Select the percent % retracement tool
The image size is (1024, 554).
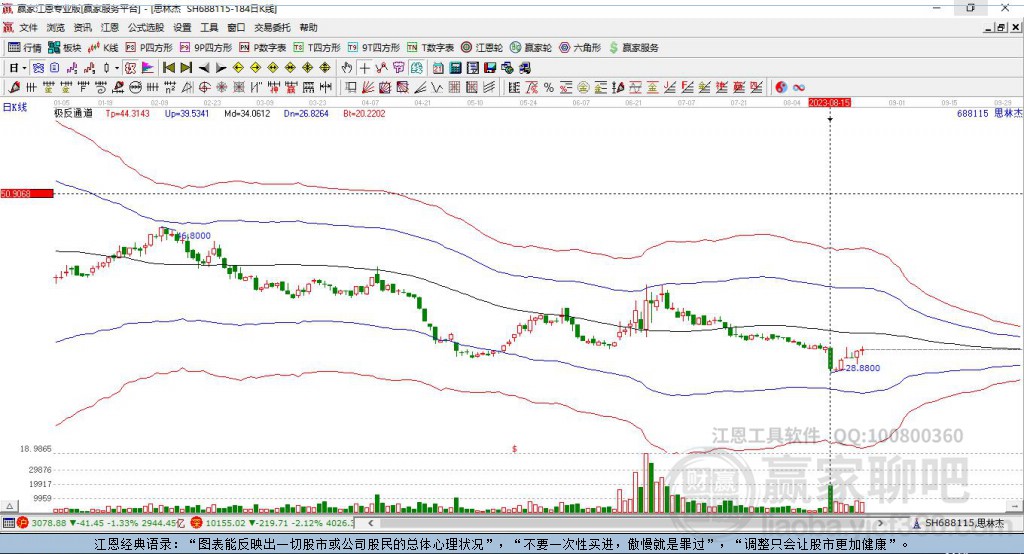tap(549, 88)
